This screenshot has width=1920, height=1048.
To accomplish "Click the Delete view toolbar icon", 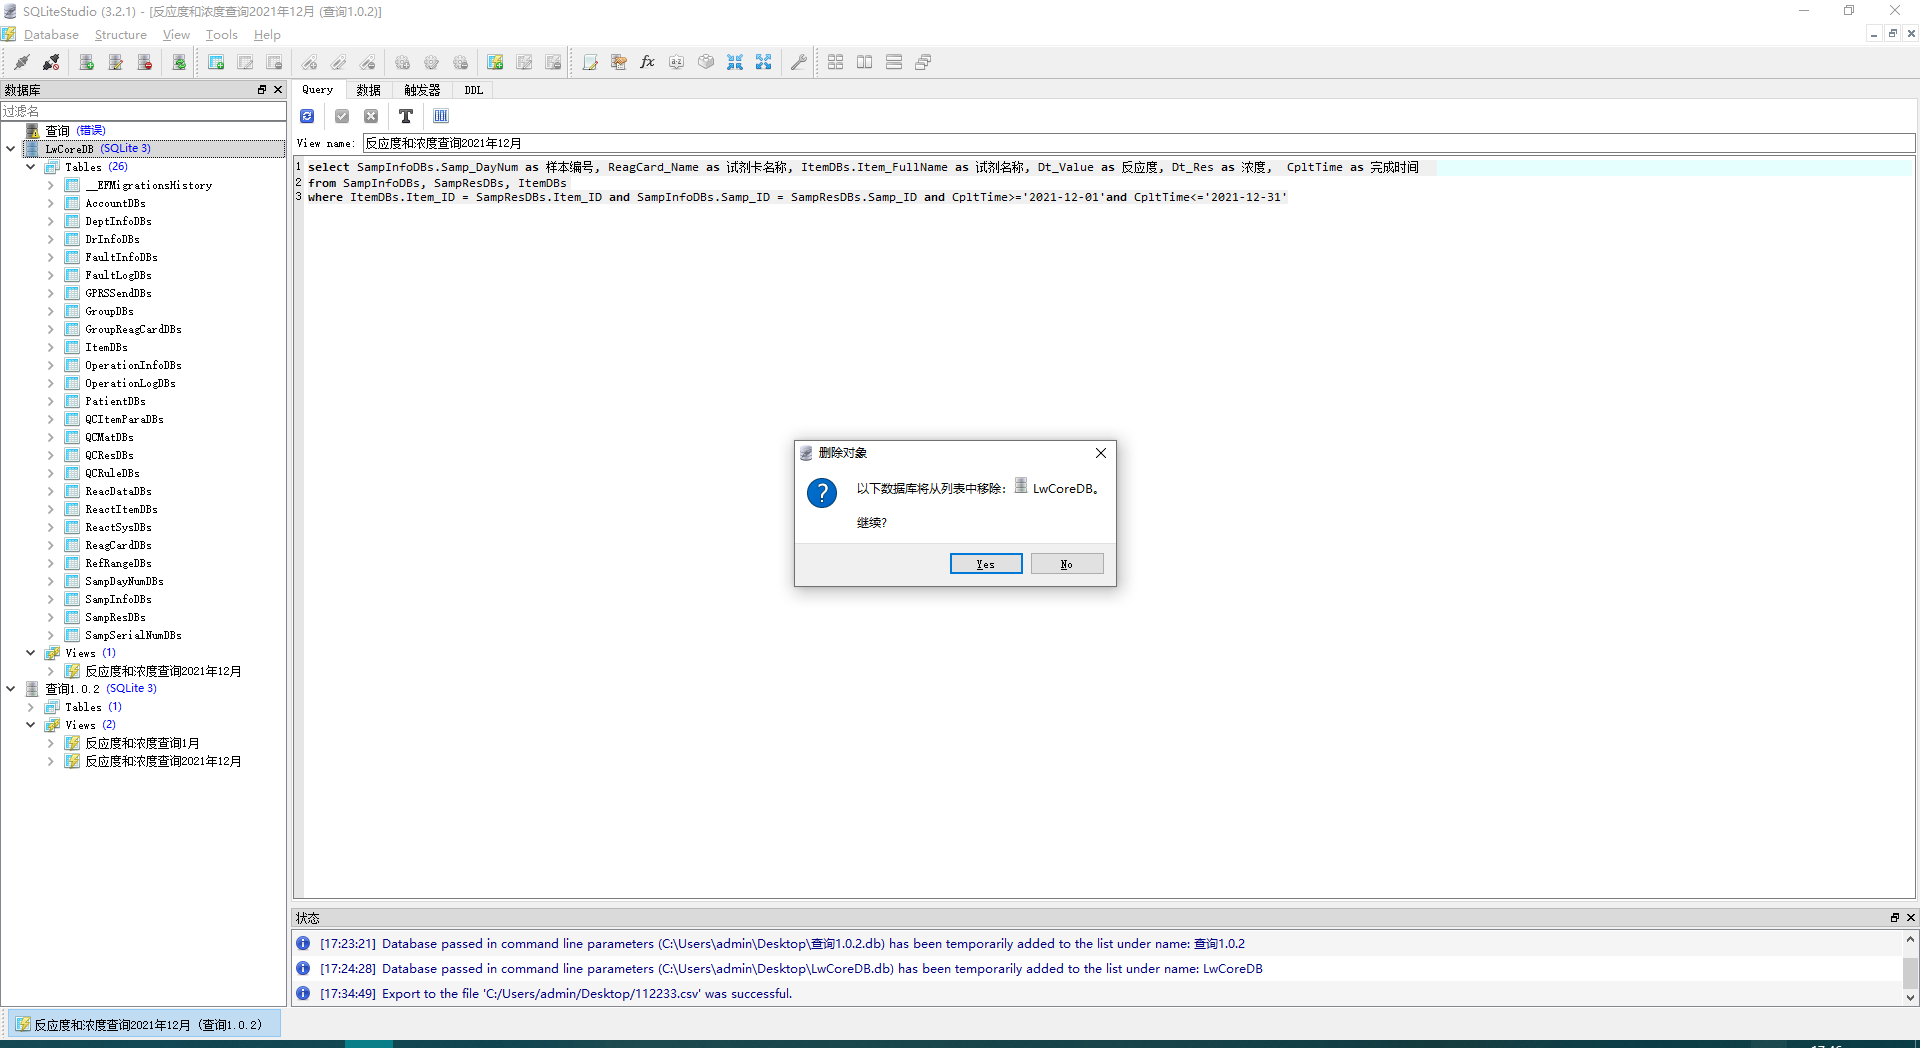I will (x=553, y=62).
